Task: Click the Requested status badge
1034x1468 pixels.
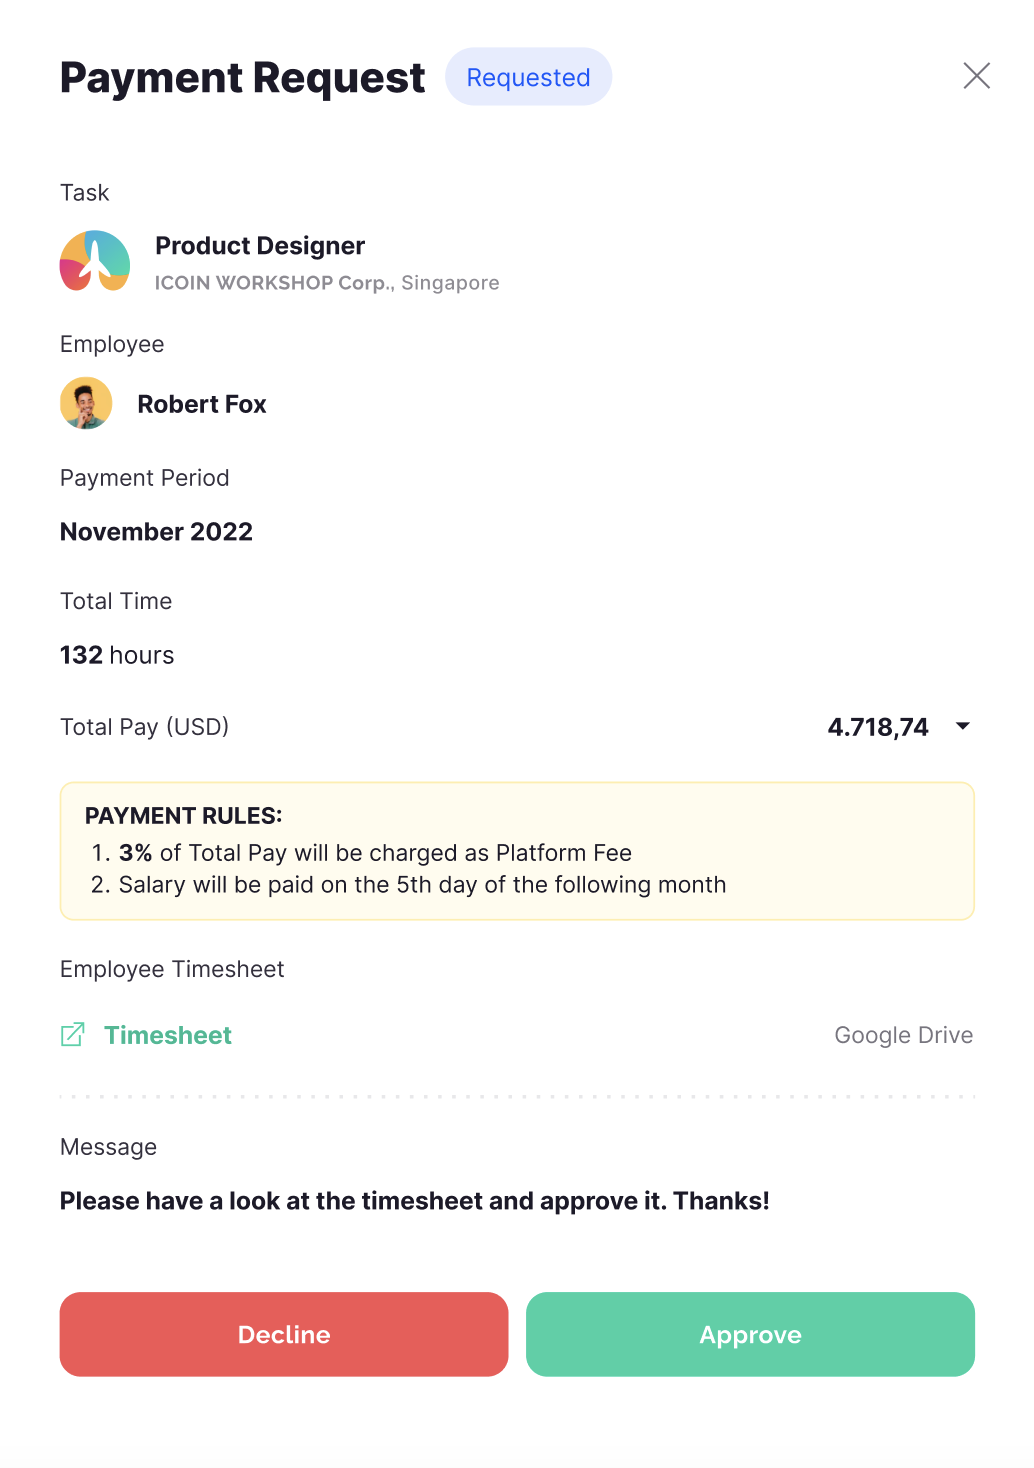Action: pos(528,77)
